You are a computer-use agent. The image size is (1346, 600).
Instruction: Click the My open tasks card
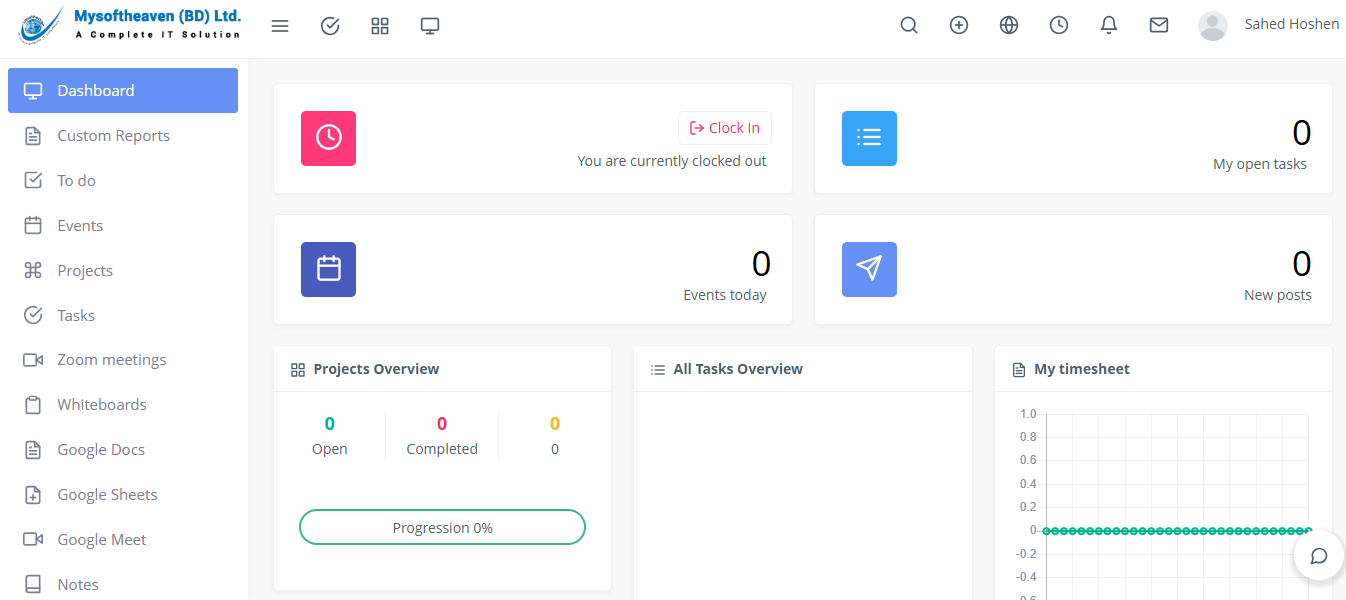(x=1073, y=139)
